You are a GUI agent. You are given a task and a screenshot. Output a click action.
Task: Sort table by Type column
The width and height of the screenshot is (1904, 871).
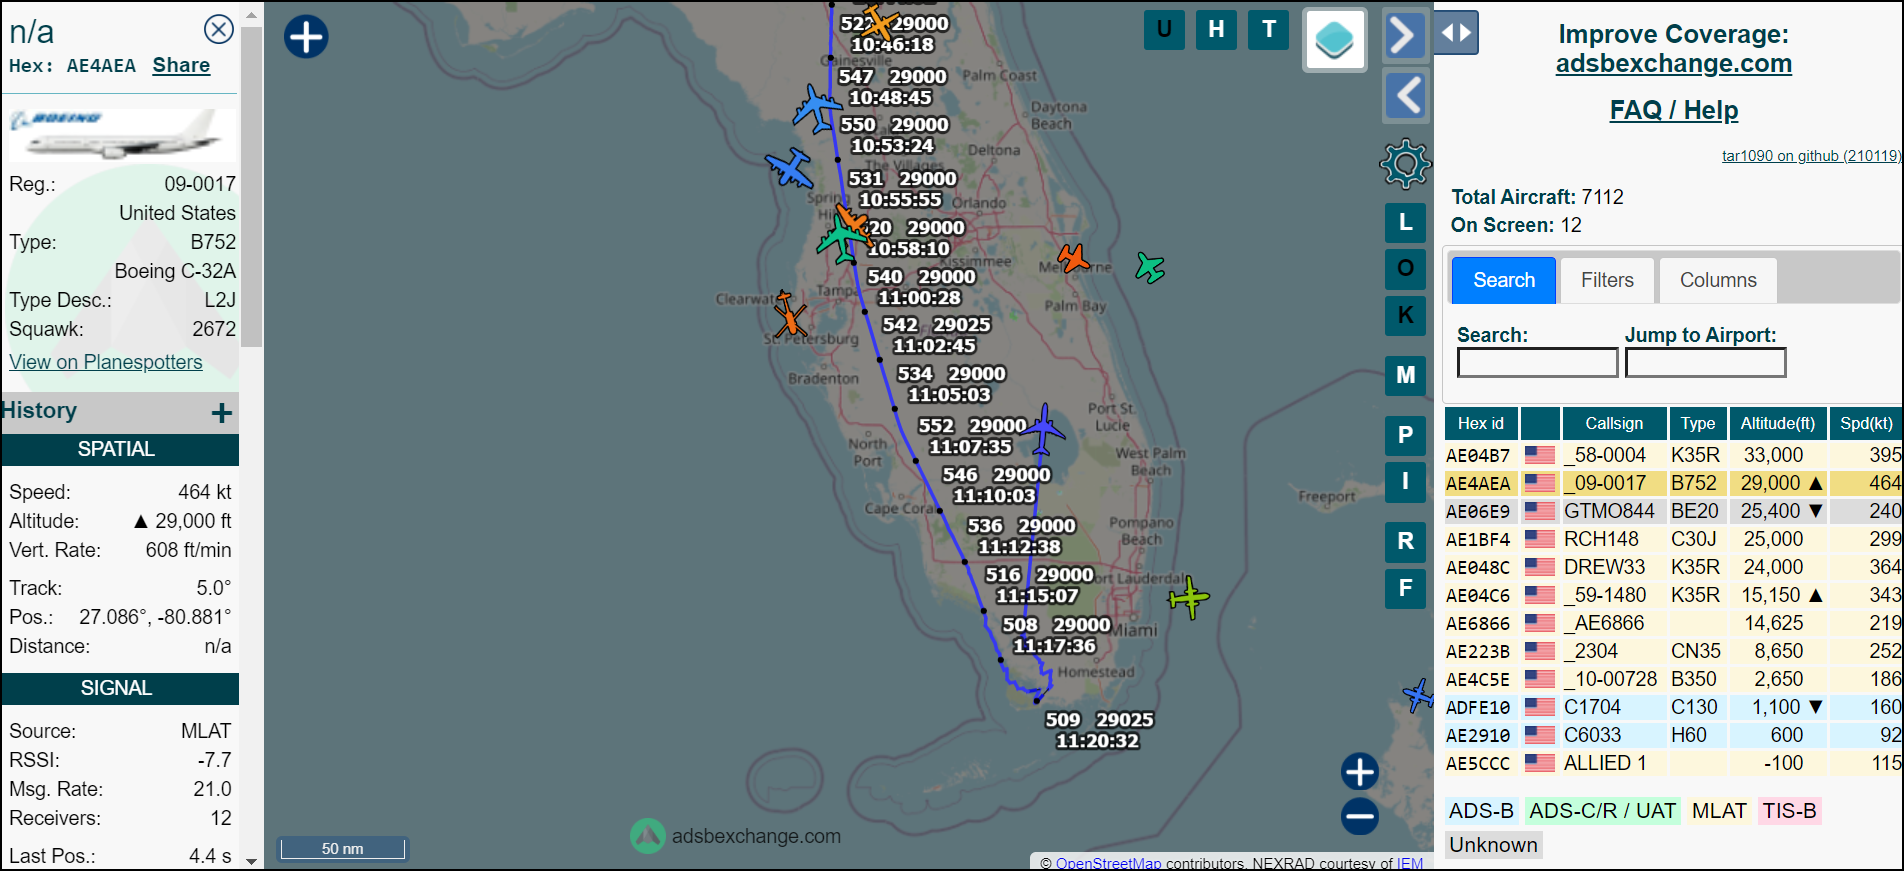click(x=1698, y=423)
